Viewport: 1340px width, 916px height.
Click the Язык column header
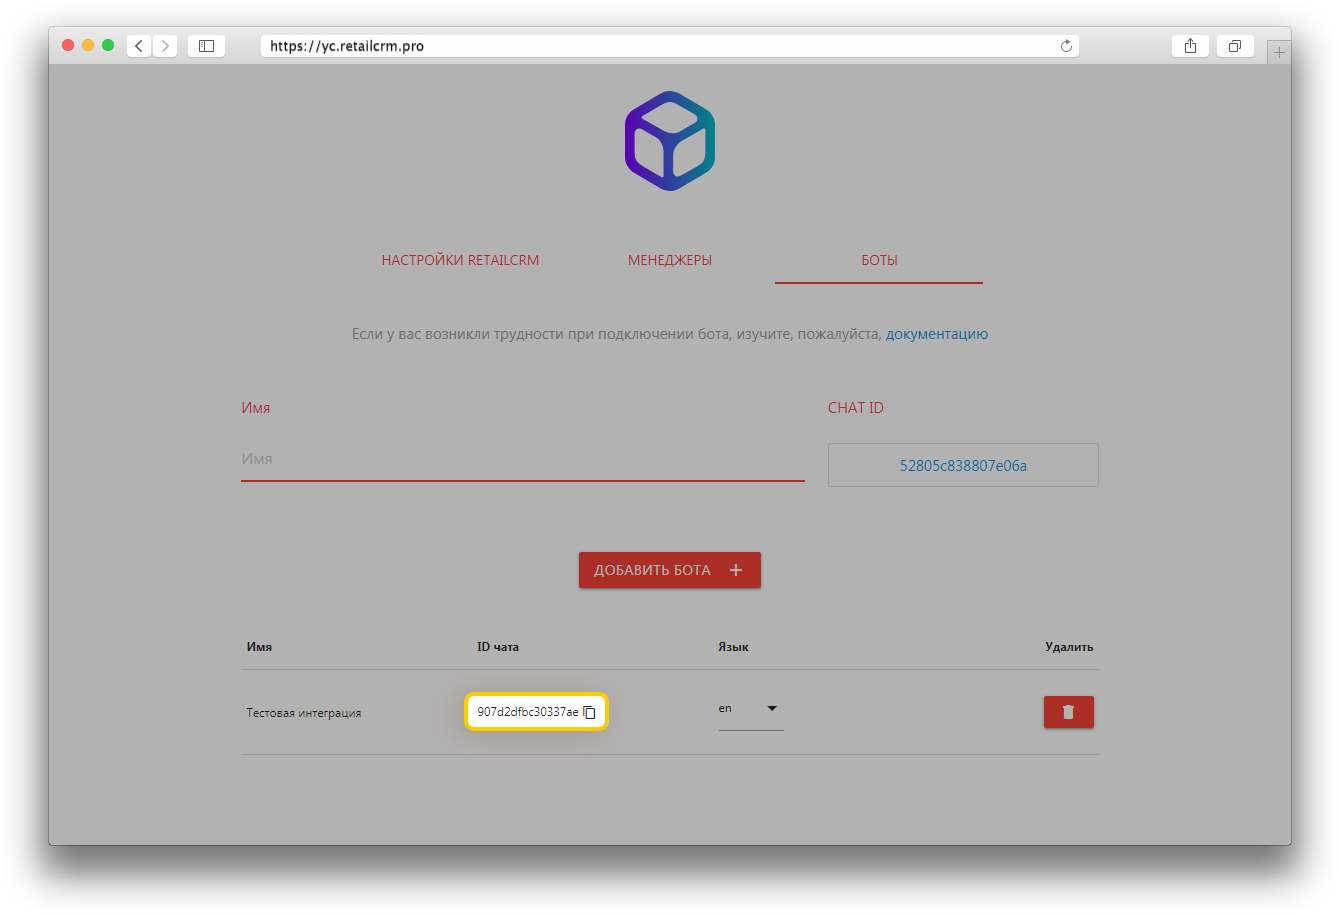pyautogui.click(x=733, y=647)
